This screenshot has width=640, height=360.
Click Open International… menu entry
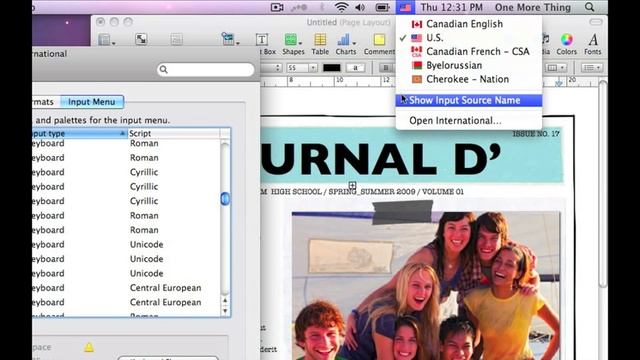point(469,121)
